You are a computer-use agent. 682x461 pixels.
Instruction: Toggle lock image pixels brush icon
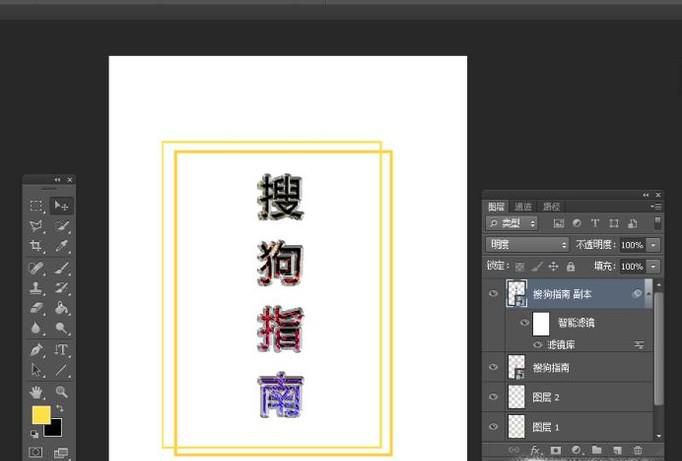pyautogui.click(x=537, y=267)
